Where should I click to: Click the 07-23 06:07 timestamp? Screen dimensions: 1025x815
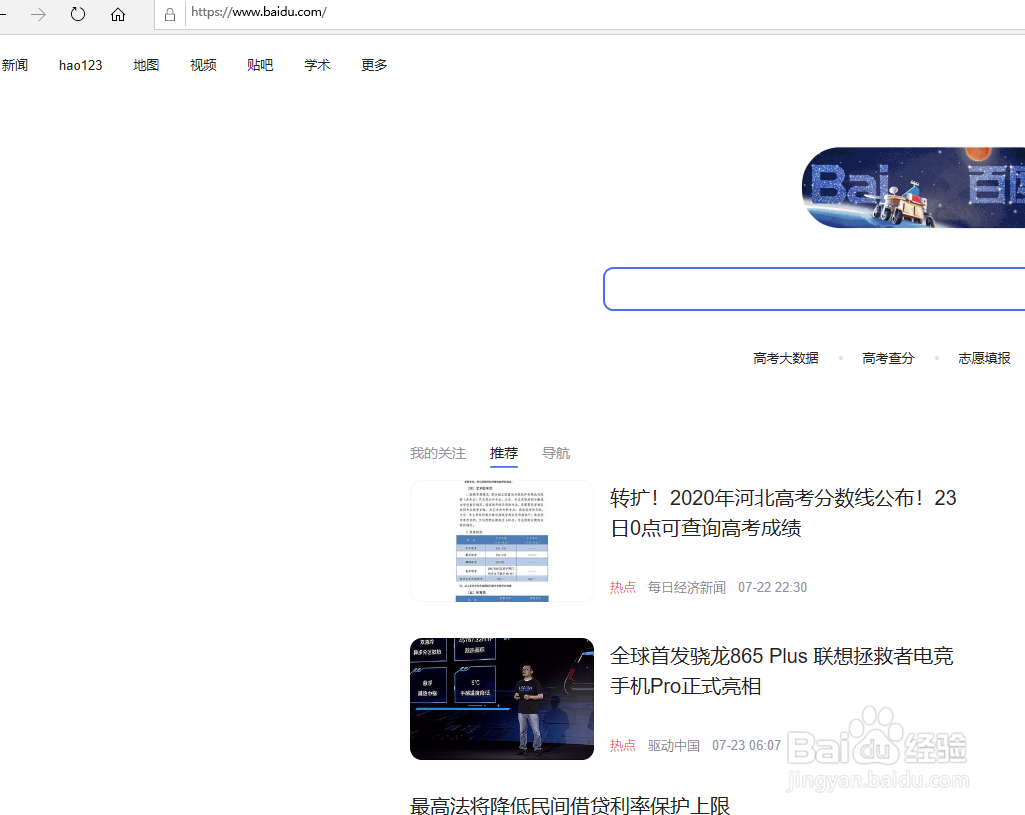click(x=746, y=746)
